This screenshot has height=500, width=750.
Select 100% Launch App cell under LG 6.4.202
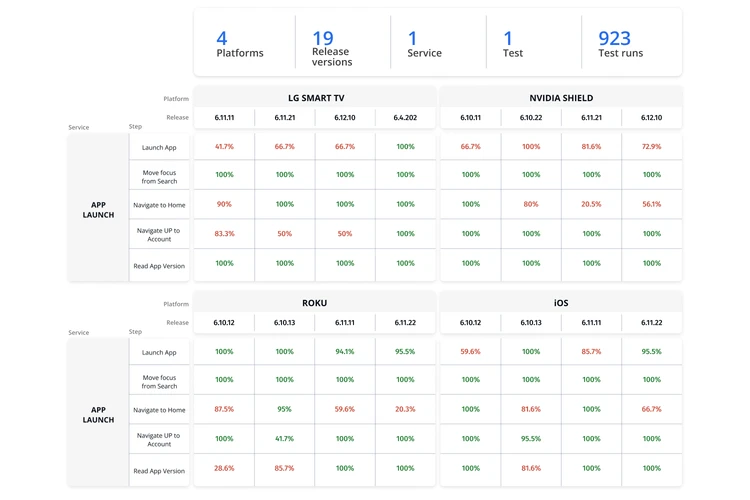point(405,146)
